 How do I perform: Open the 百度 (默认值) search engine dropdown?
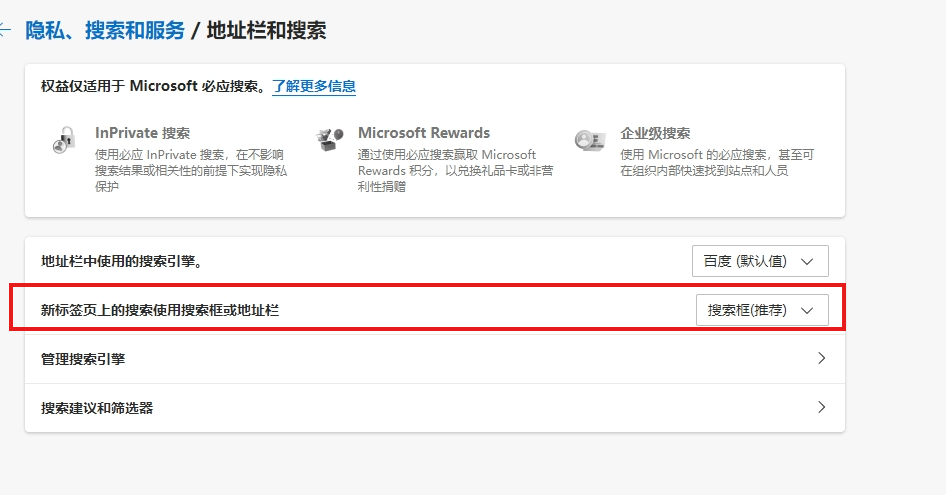click(x=760, y=261)
